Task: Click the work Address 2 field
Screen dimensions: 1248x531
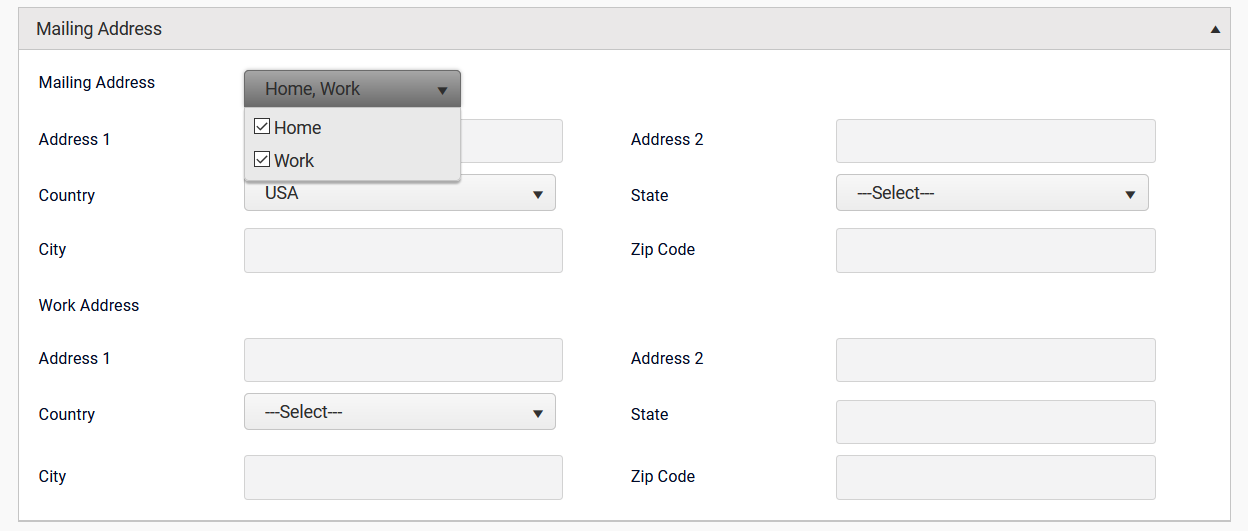Action: click(x=995, y=360)
